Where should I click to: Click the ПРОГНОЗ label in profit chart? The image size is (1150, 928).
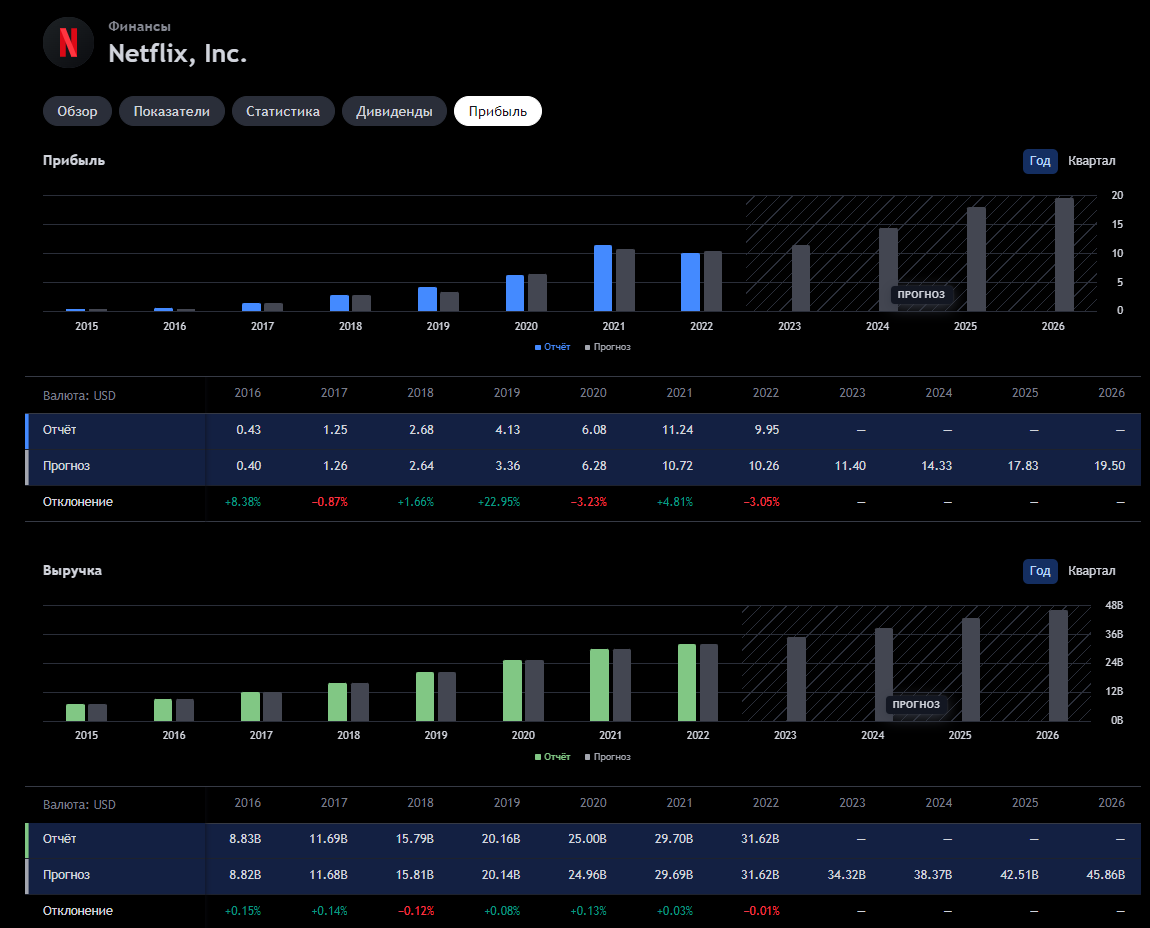[x=921, y=294]
